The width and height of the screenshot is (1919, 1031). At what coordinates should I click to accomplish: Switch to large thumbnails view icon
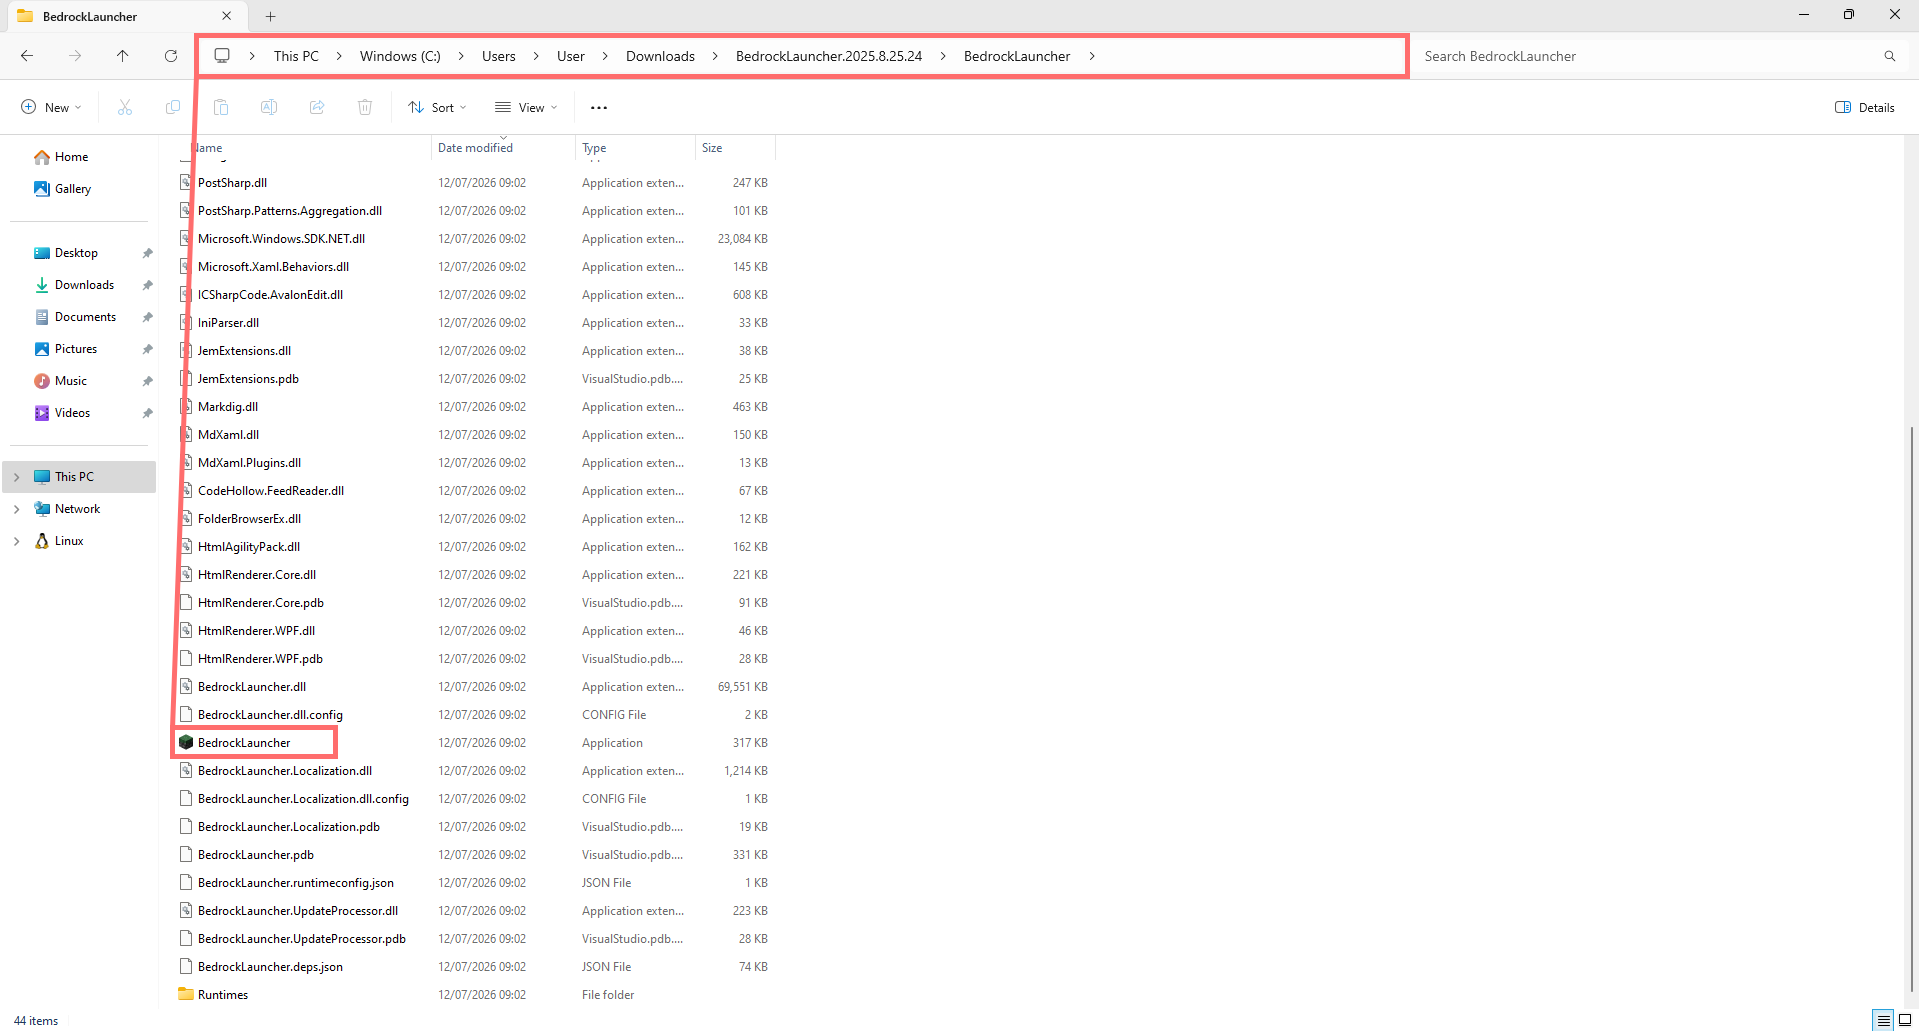(1905, 1020)
